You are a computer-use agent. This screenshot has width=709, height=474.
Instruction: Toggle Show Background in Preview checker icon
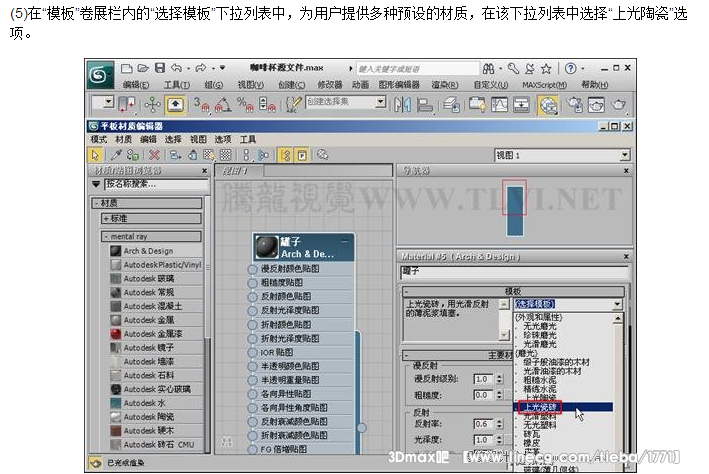(225, 155)
